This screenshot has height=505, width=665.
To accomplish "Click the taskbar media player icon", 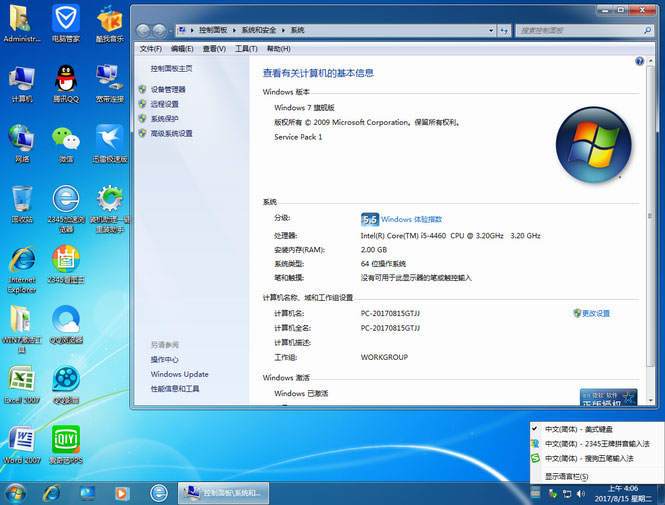I will pos(122,494).
